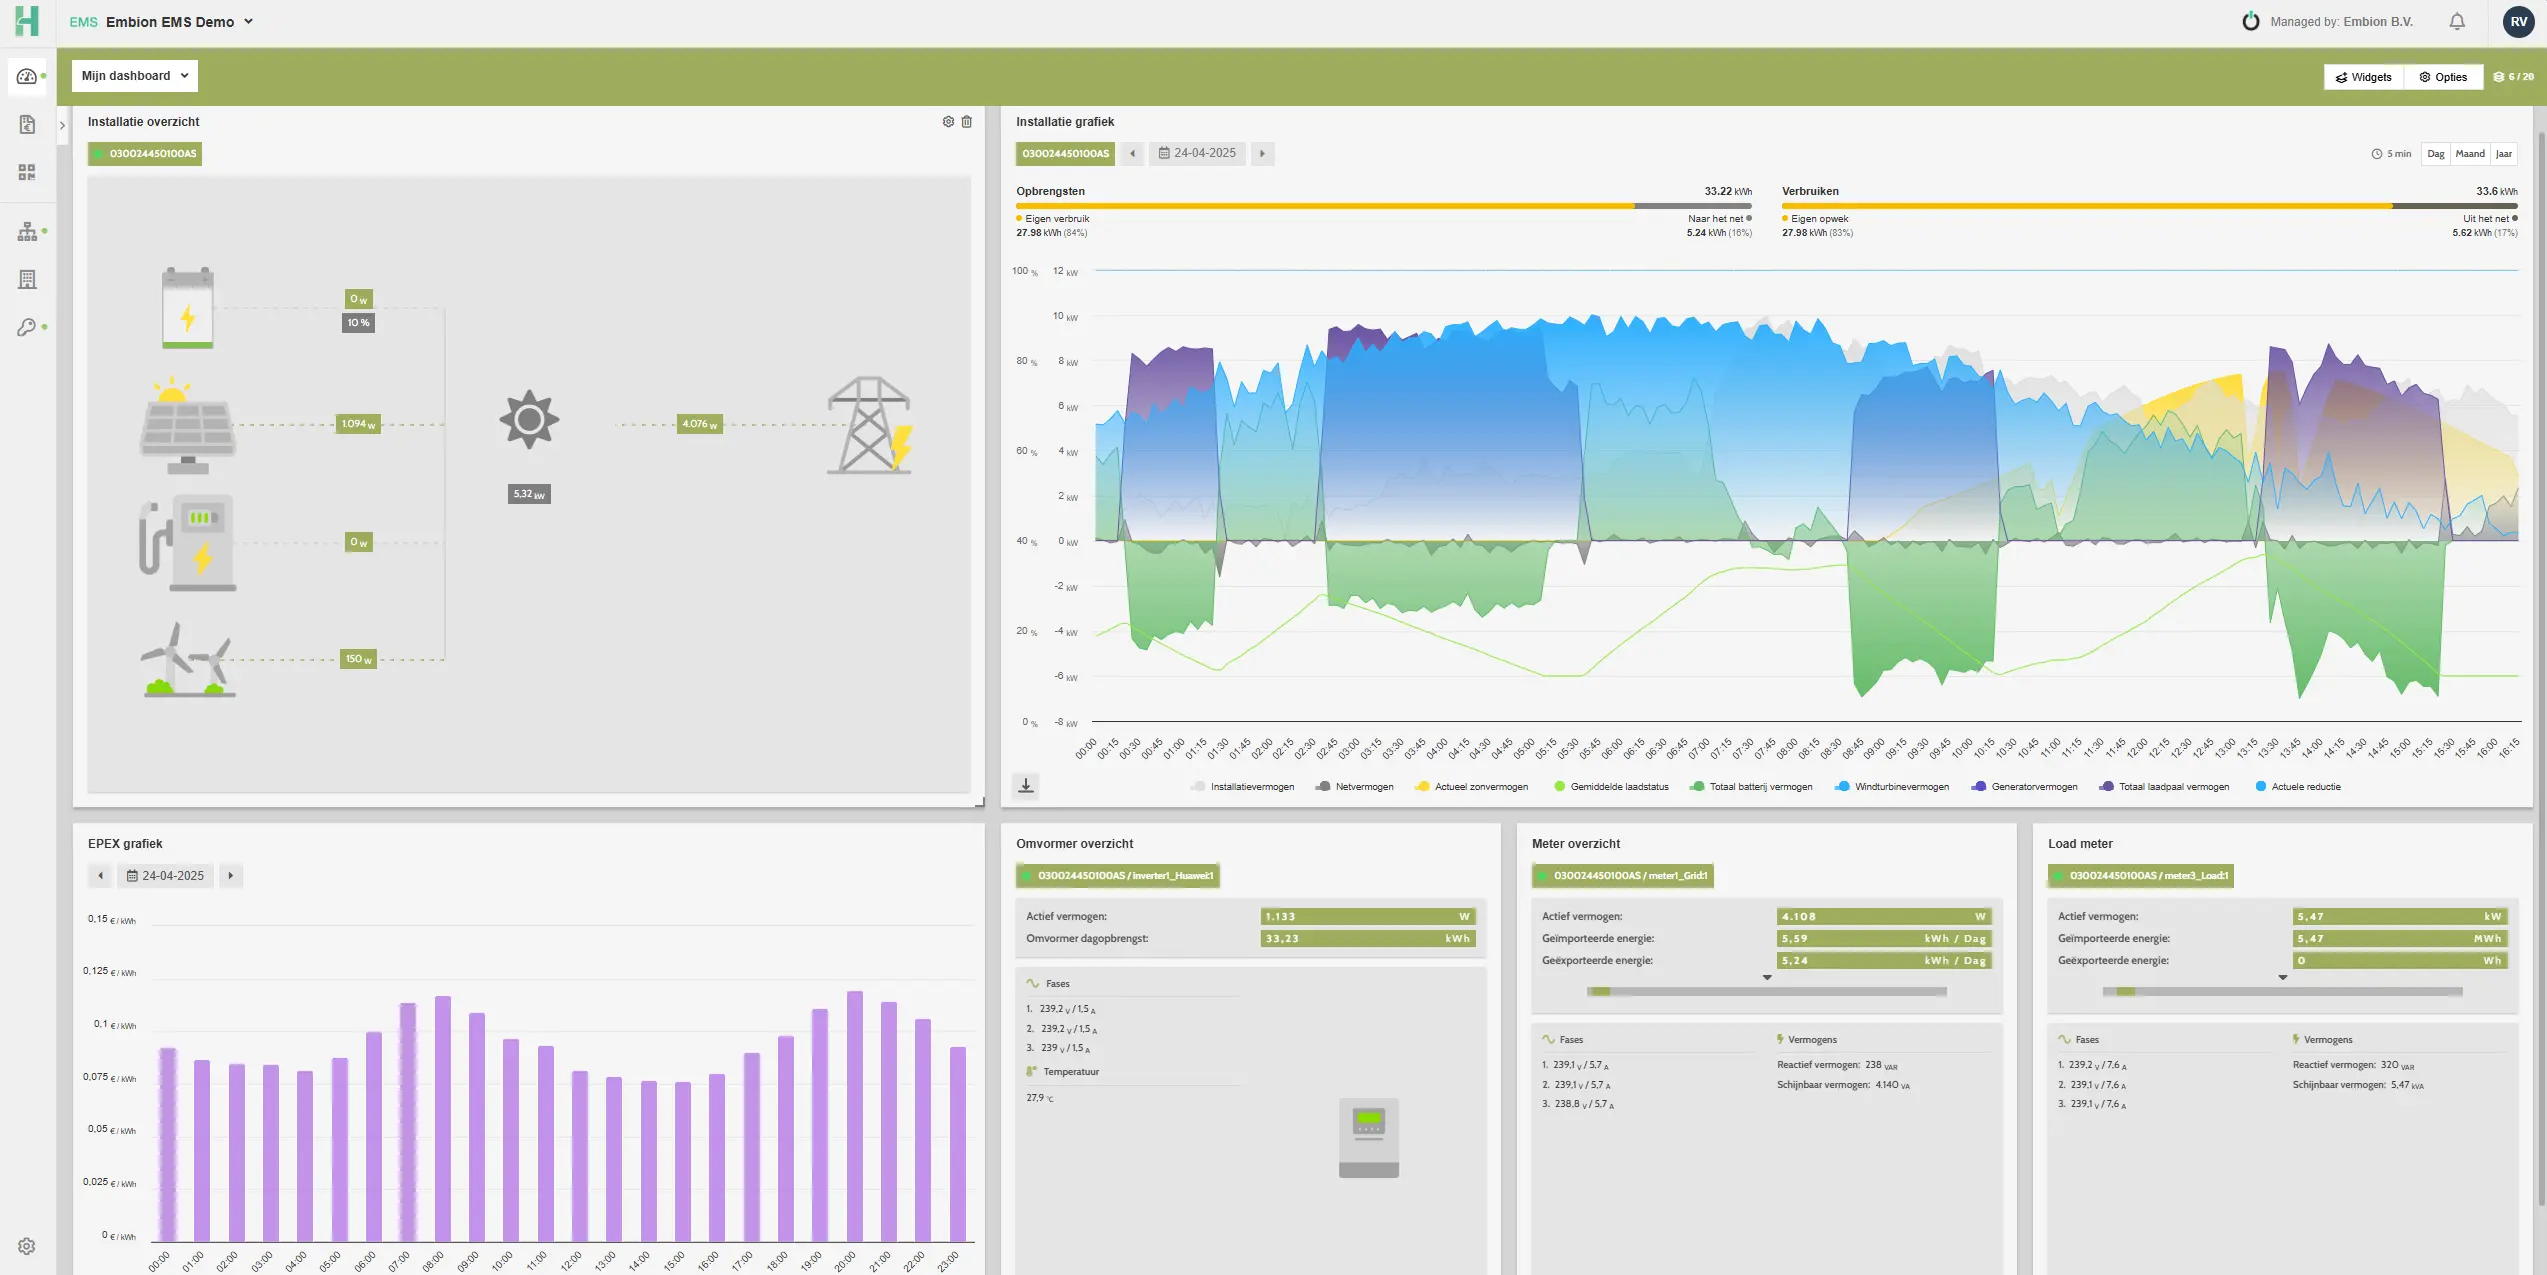This screenshot has height=1275, width=2547.
Task: Open EPEX grafiek date picker 24-04-2025
Action: point(166,876)
